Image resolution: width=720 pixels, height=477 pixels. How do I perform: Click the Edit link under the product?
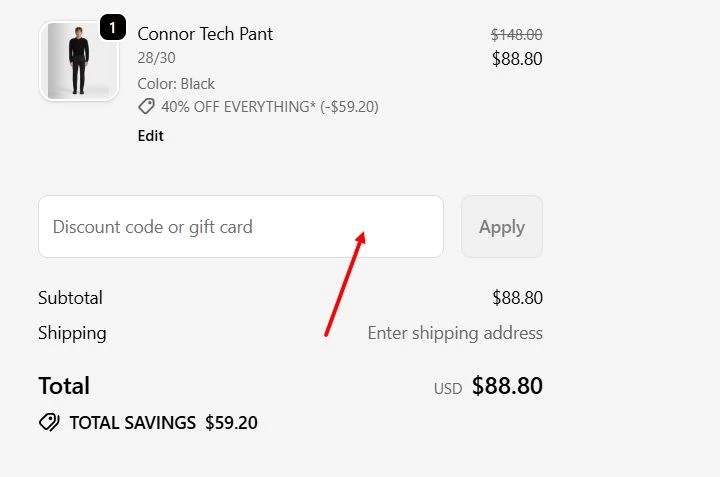[x=151, y=136]
